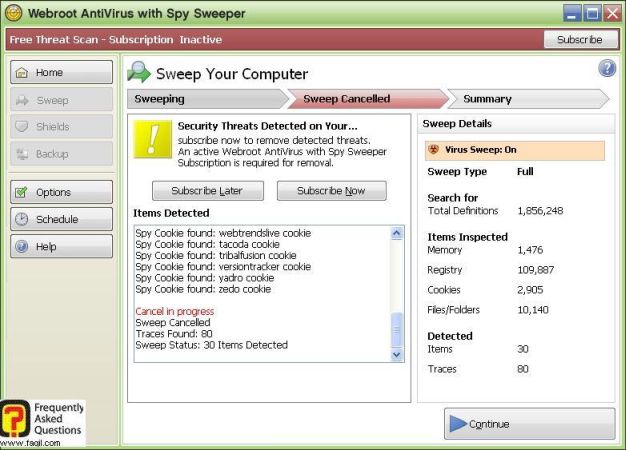Maximize the Webroot window

point(592,13)
